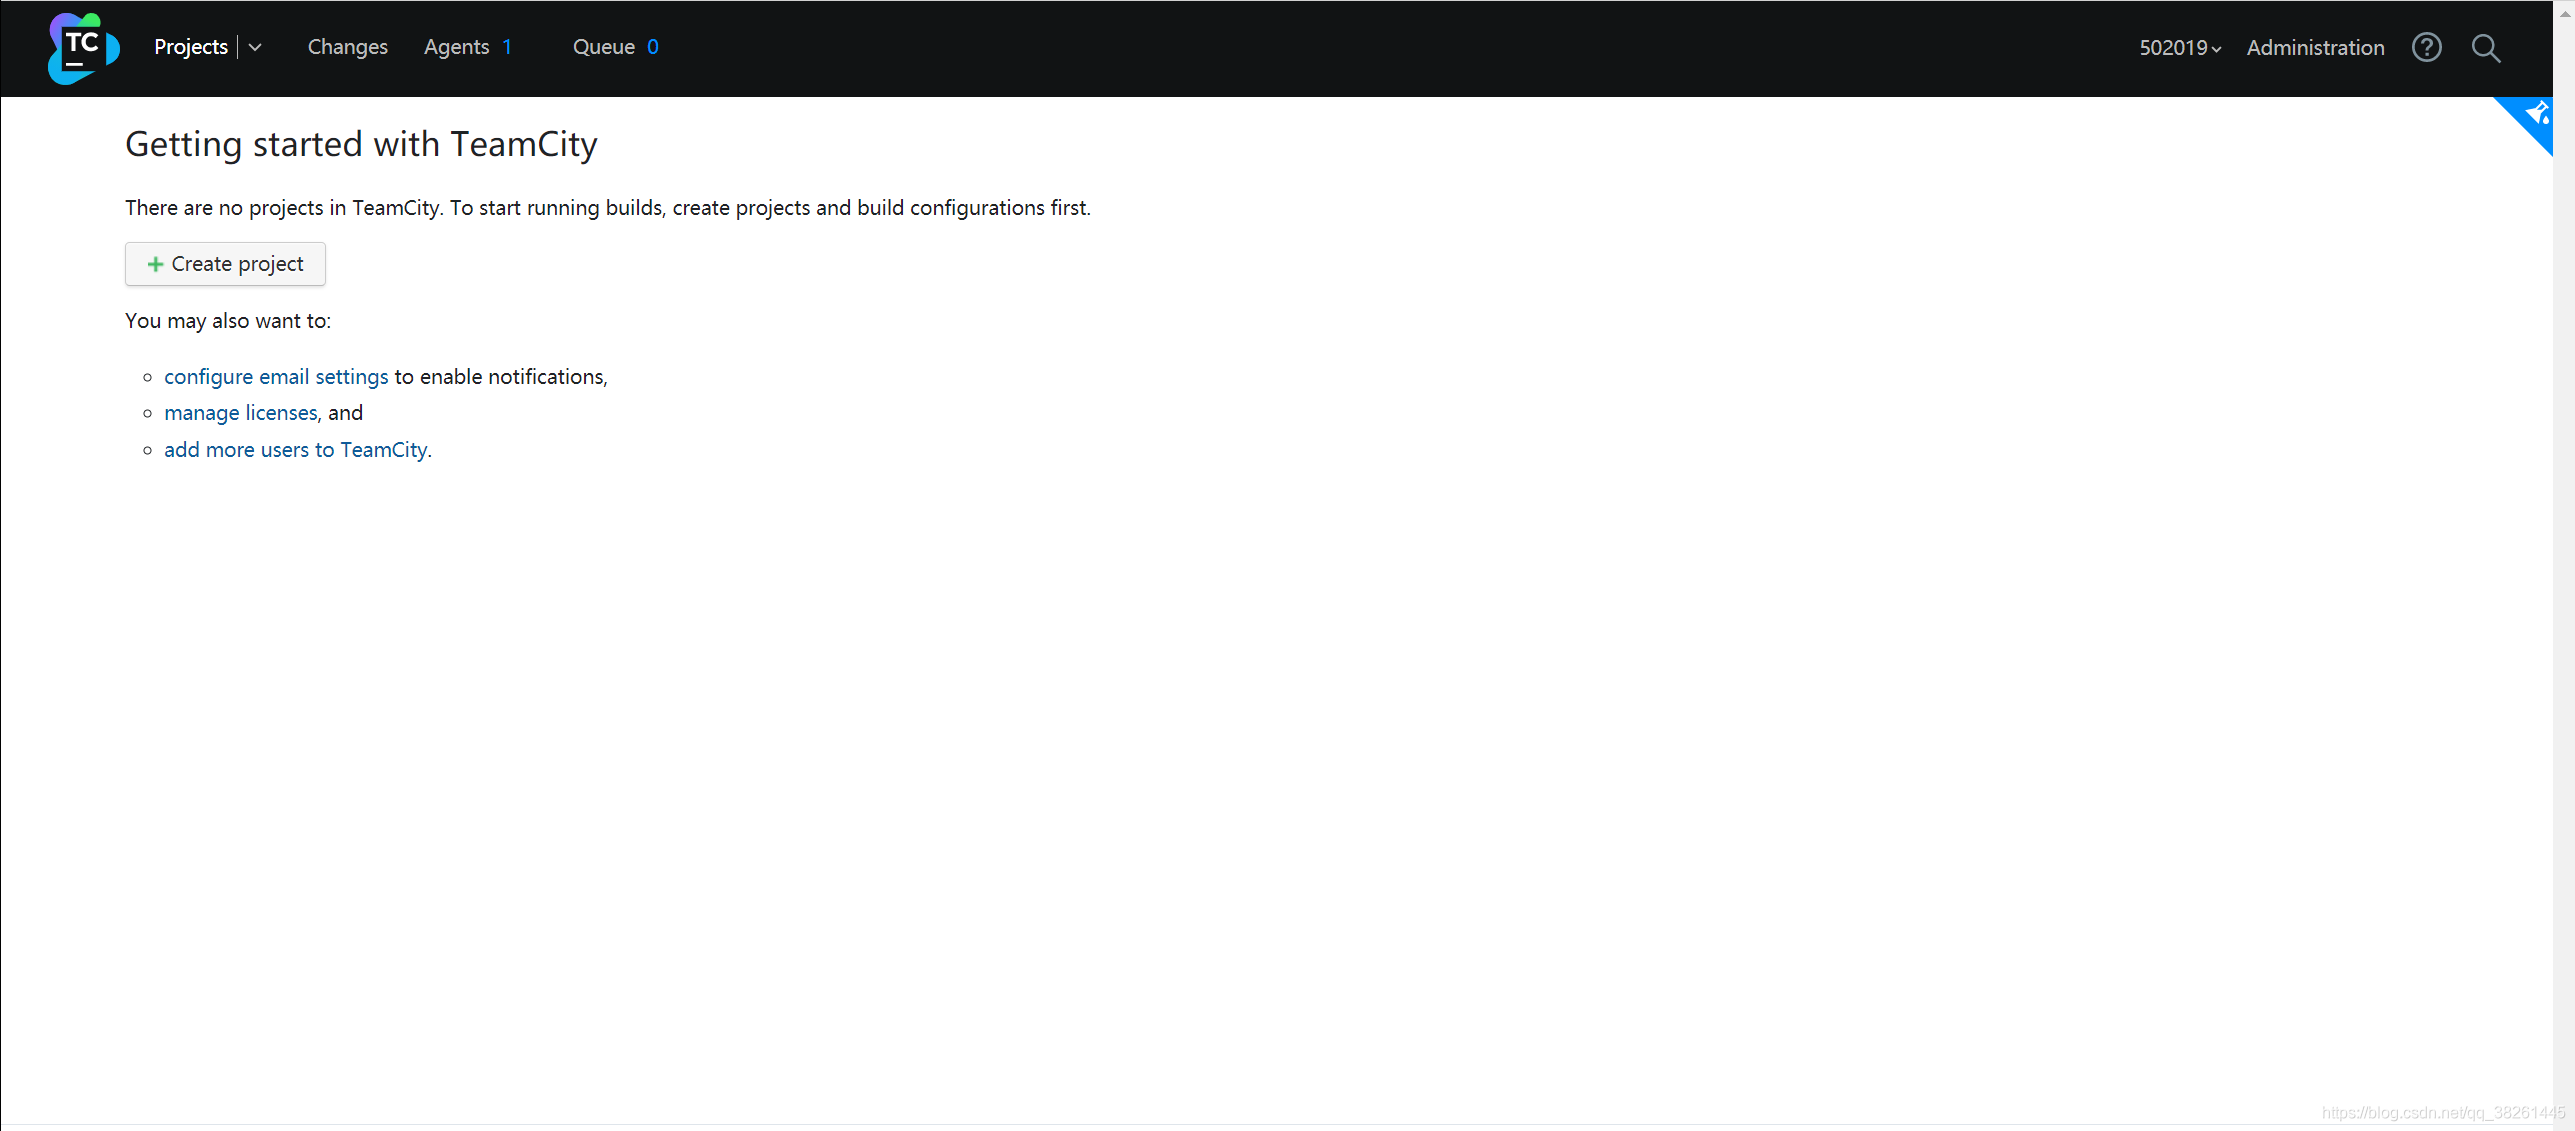2575x1131 pixels.
Task: Click the vertical scrollbar track
Action: 2565,600
